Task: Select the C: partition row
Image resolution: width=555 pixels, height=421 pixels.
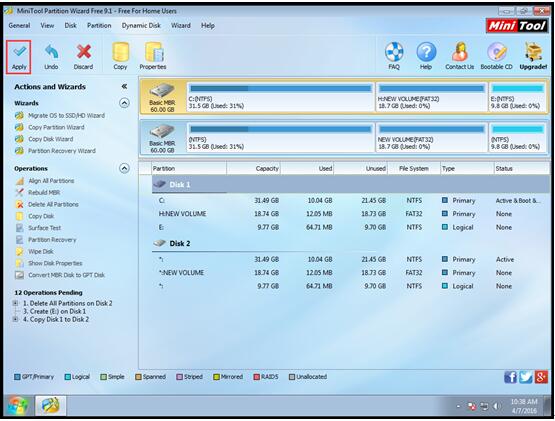Action: (x=351, y=201)
